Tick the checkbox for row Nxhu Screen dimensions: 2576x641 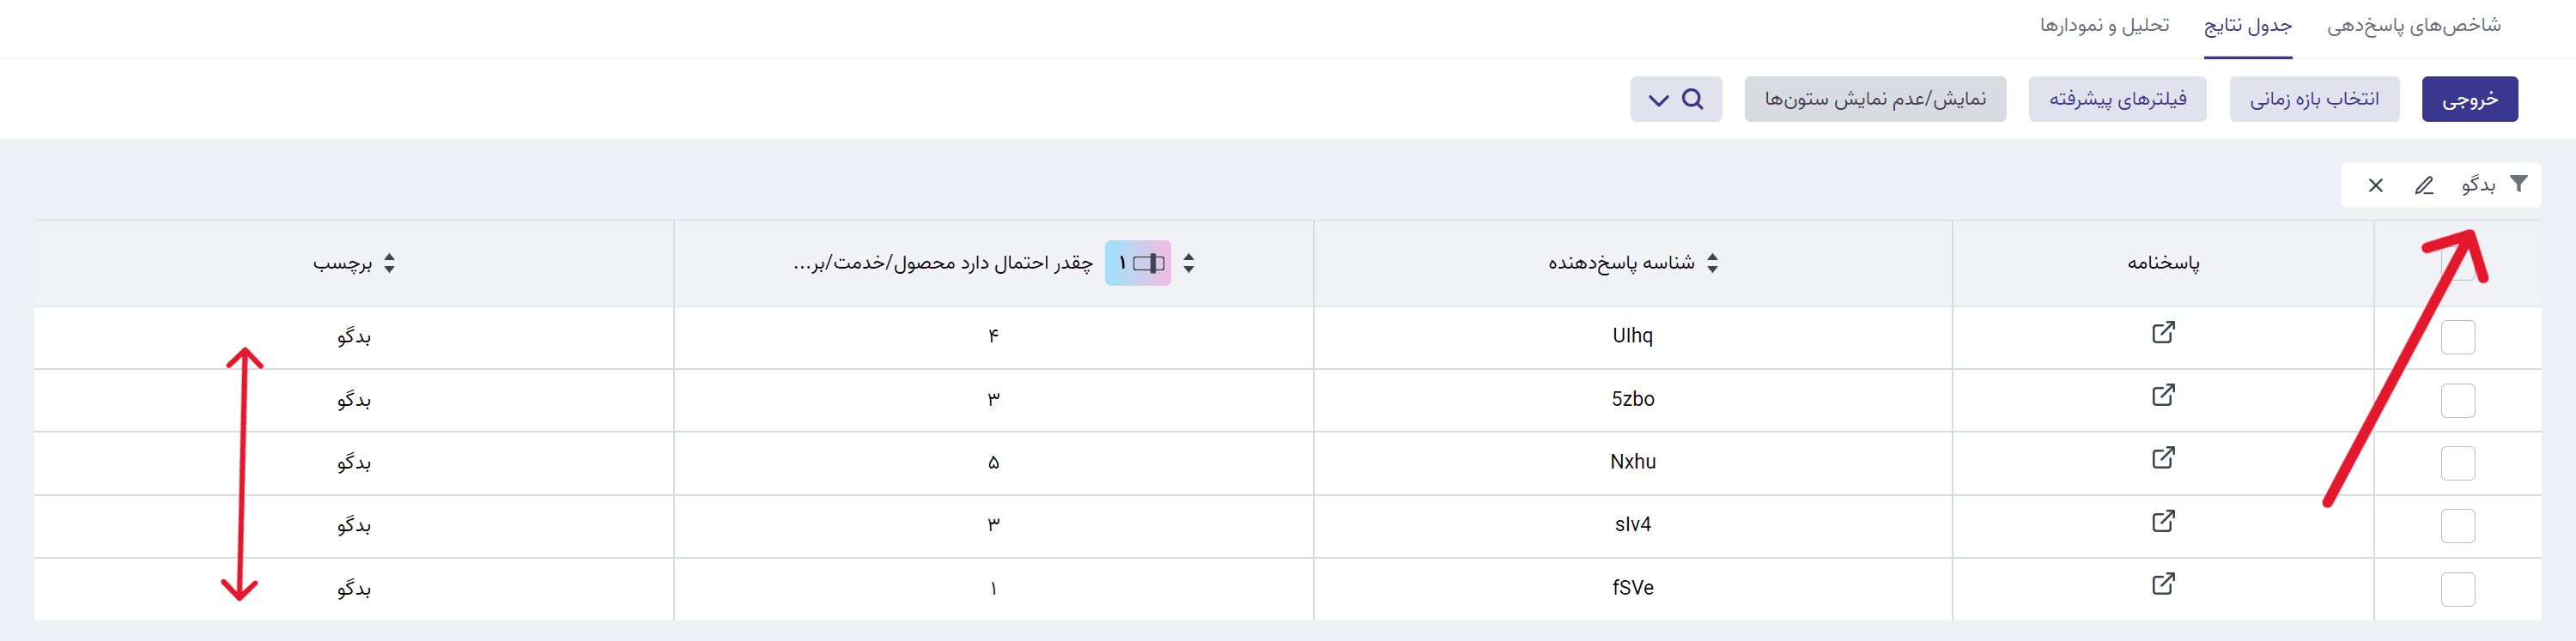coord(2458,463)
